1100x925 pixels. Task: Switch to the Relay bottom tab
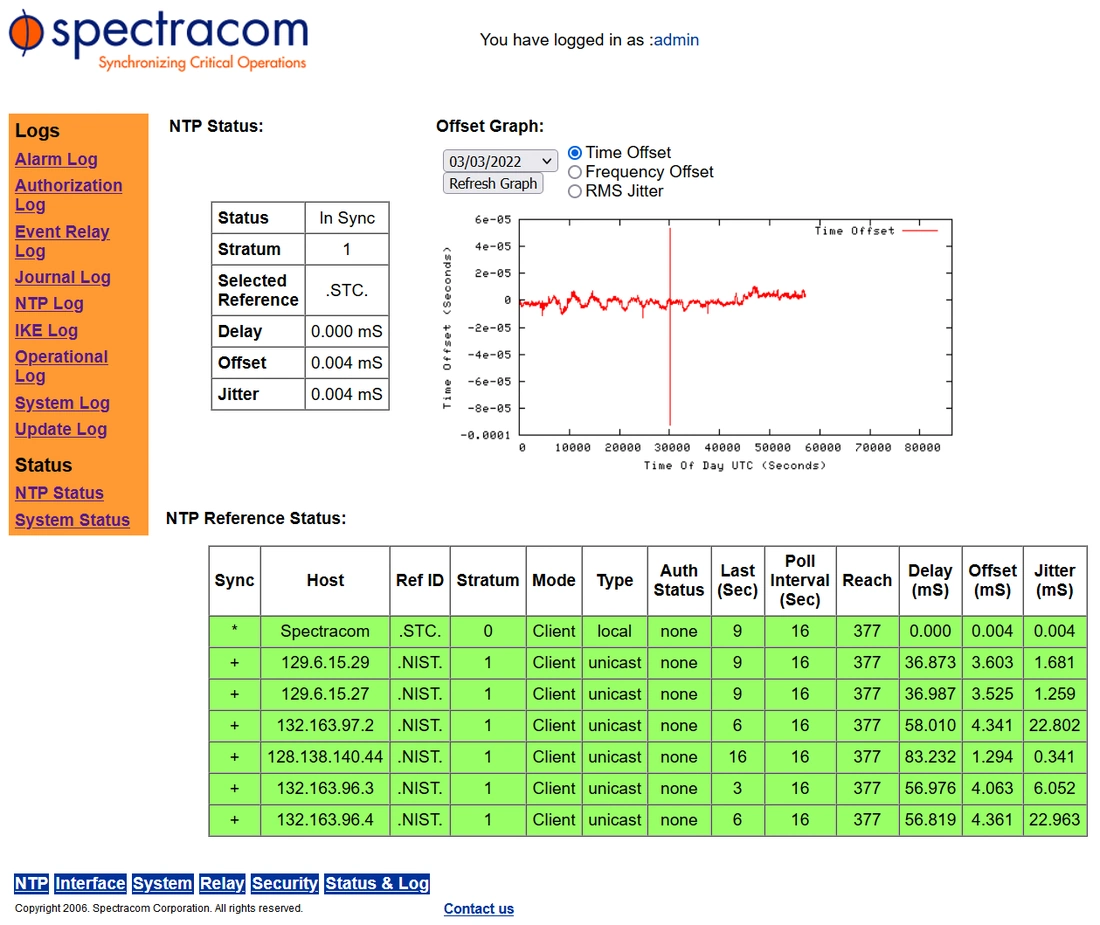tap(222, 884)
